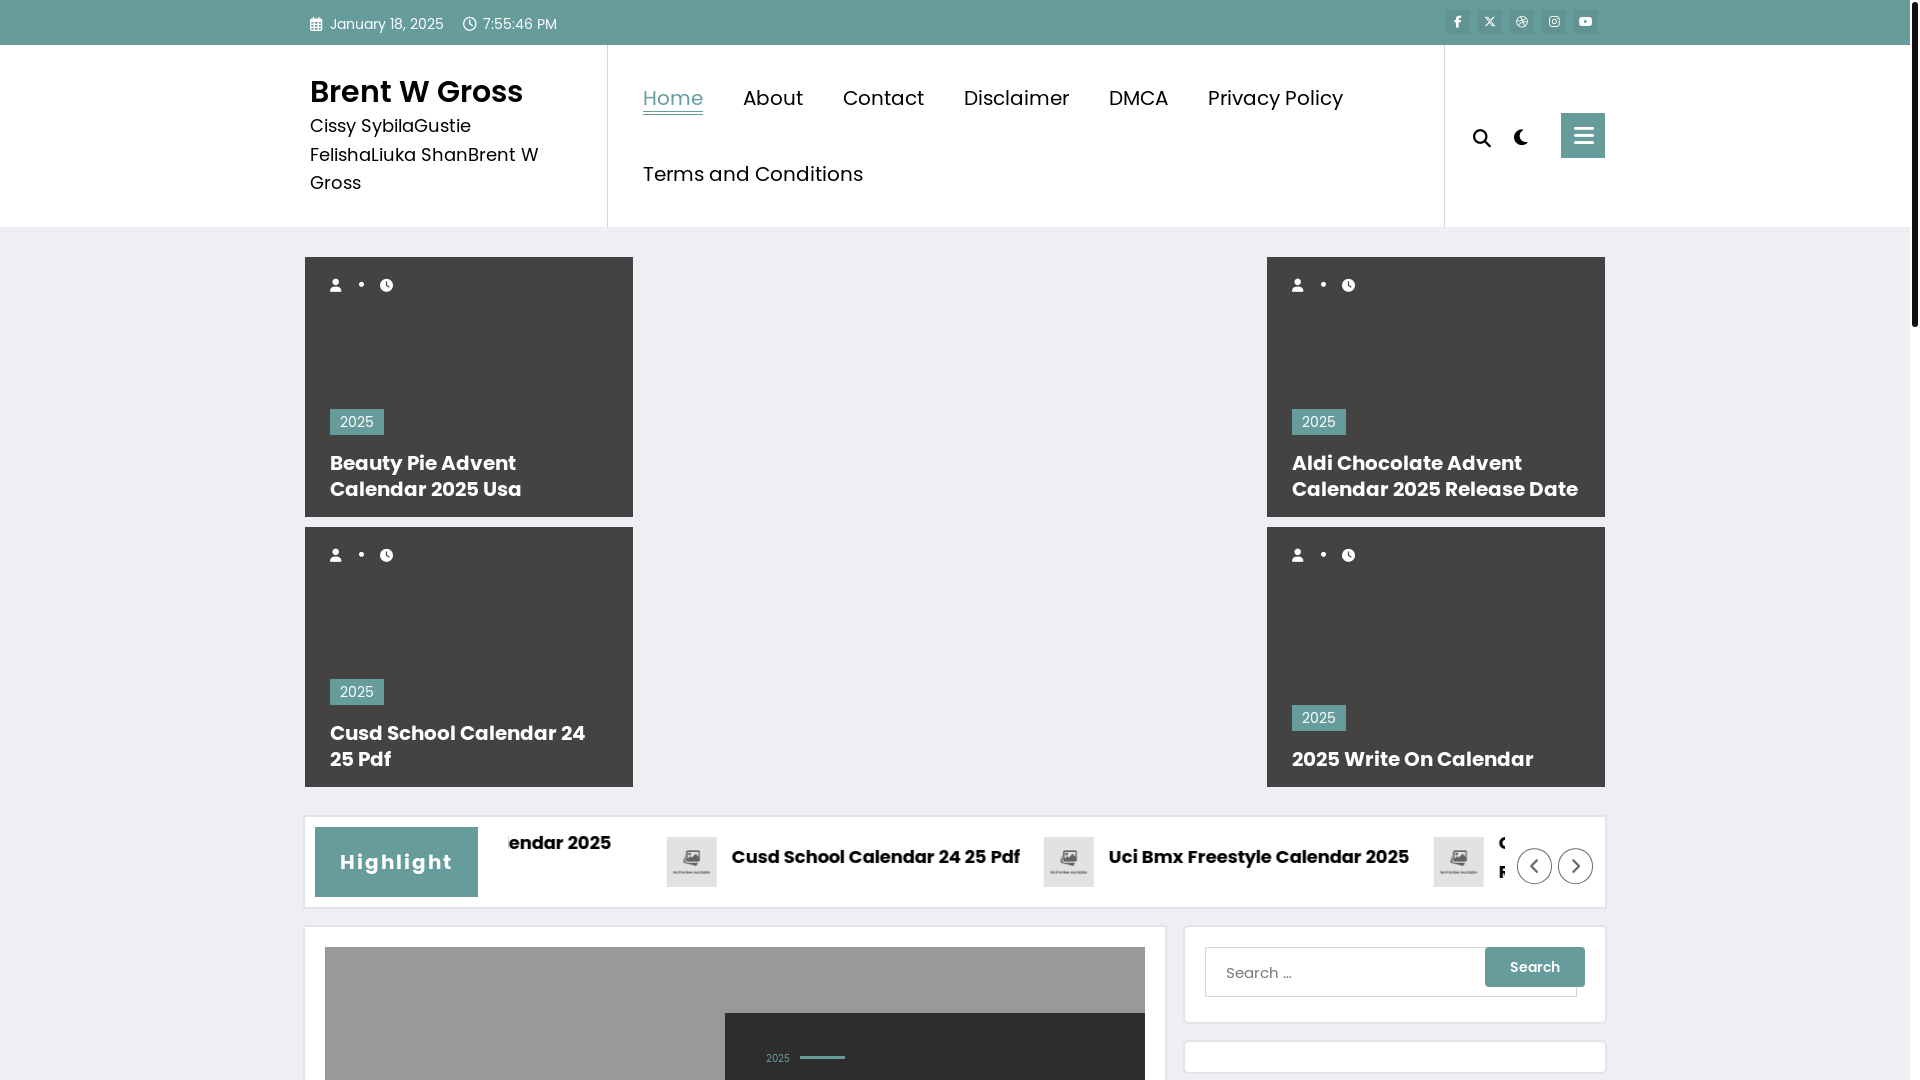Go to previous highlight slide arrow

1534,866
